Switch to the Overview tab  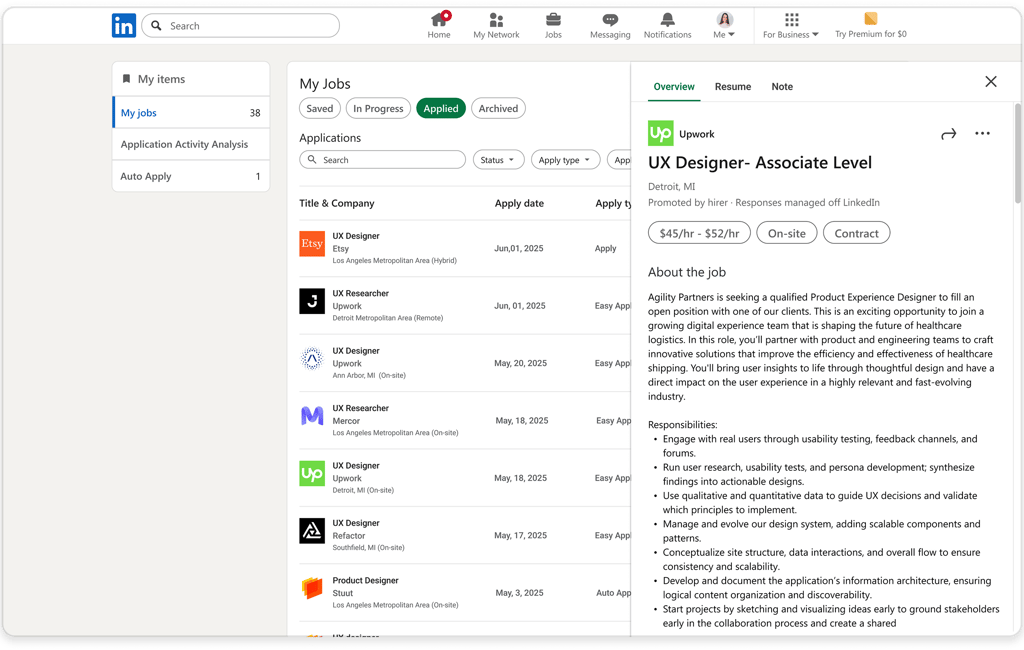tap(674, 86)
